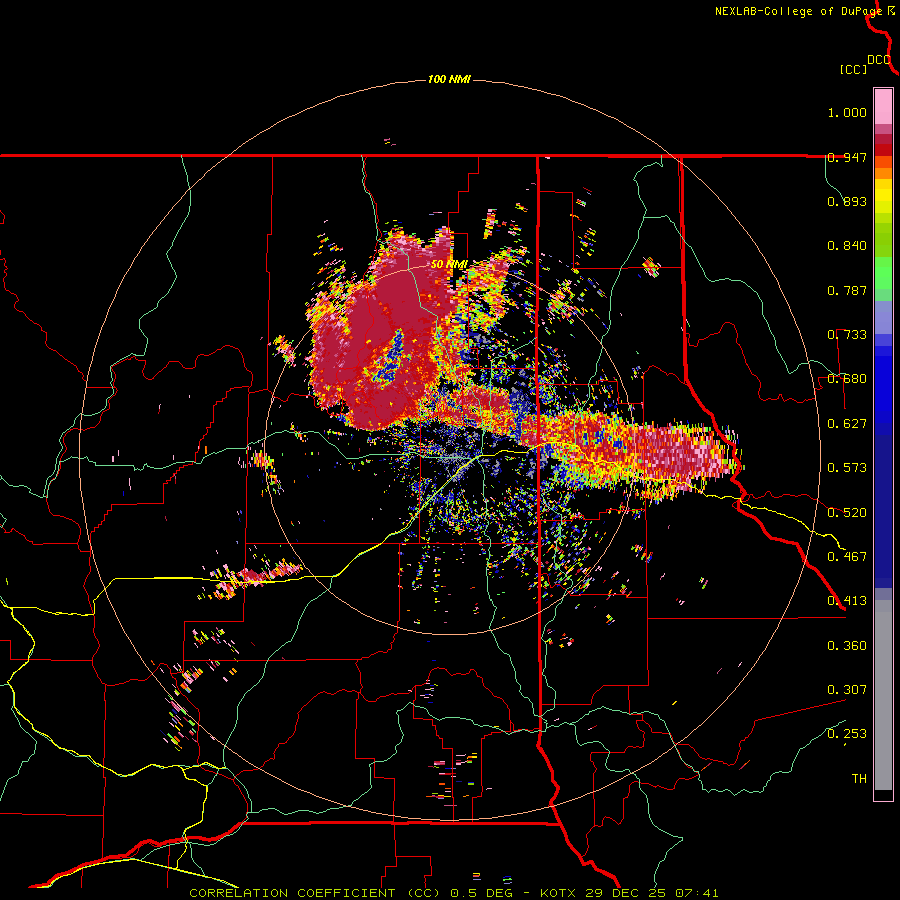
Task: Select the 0.680 scale value
Action: [847, 379]
